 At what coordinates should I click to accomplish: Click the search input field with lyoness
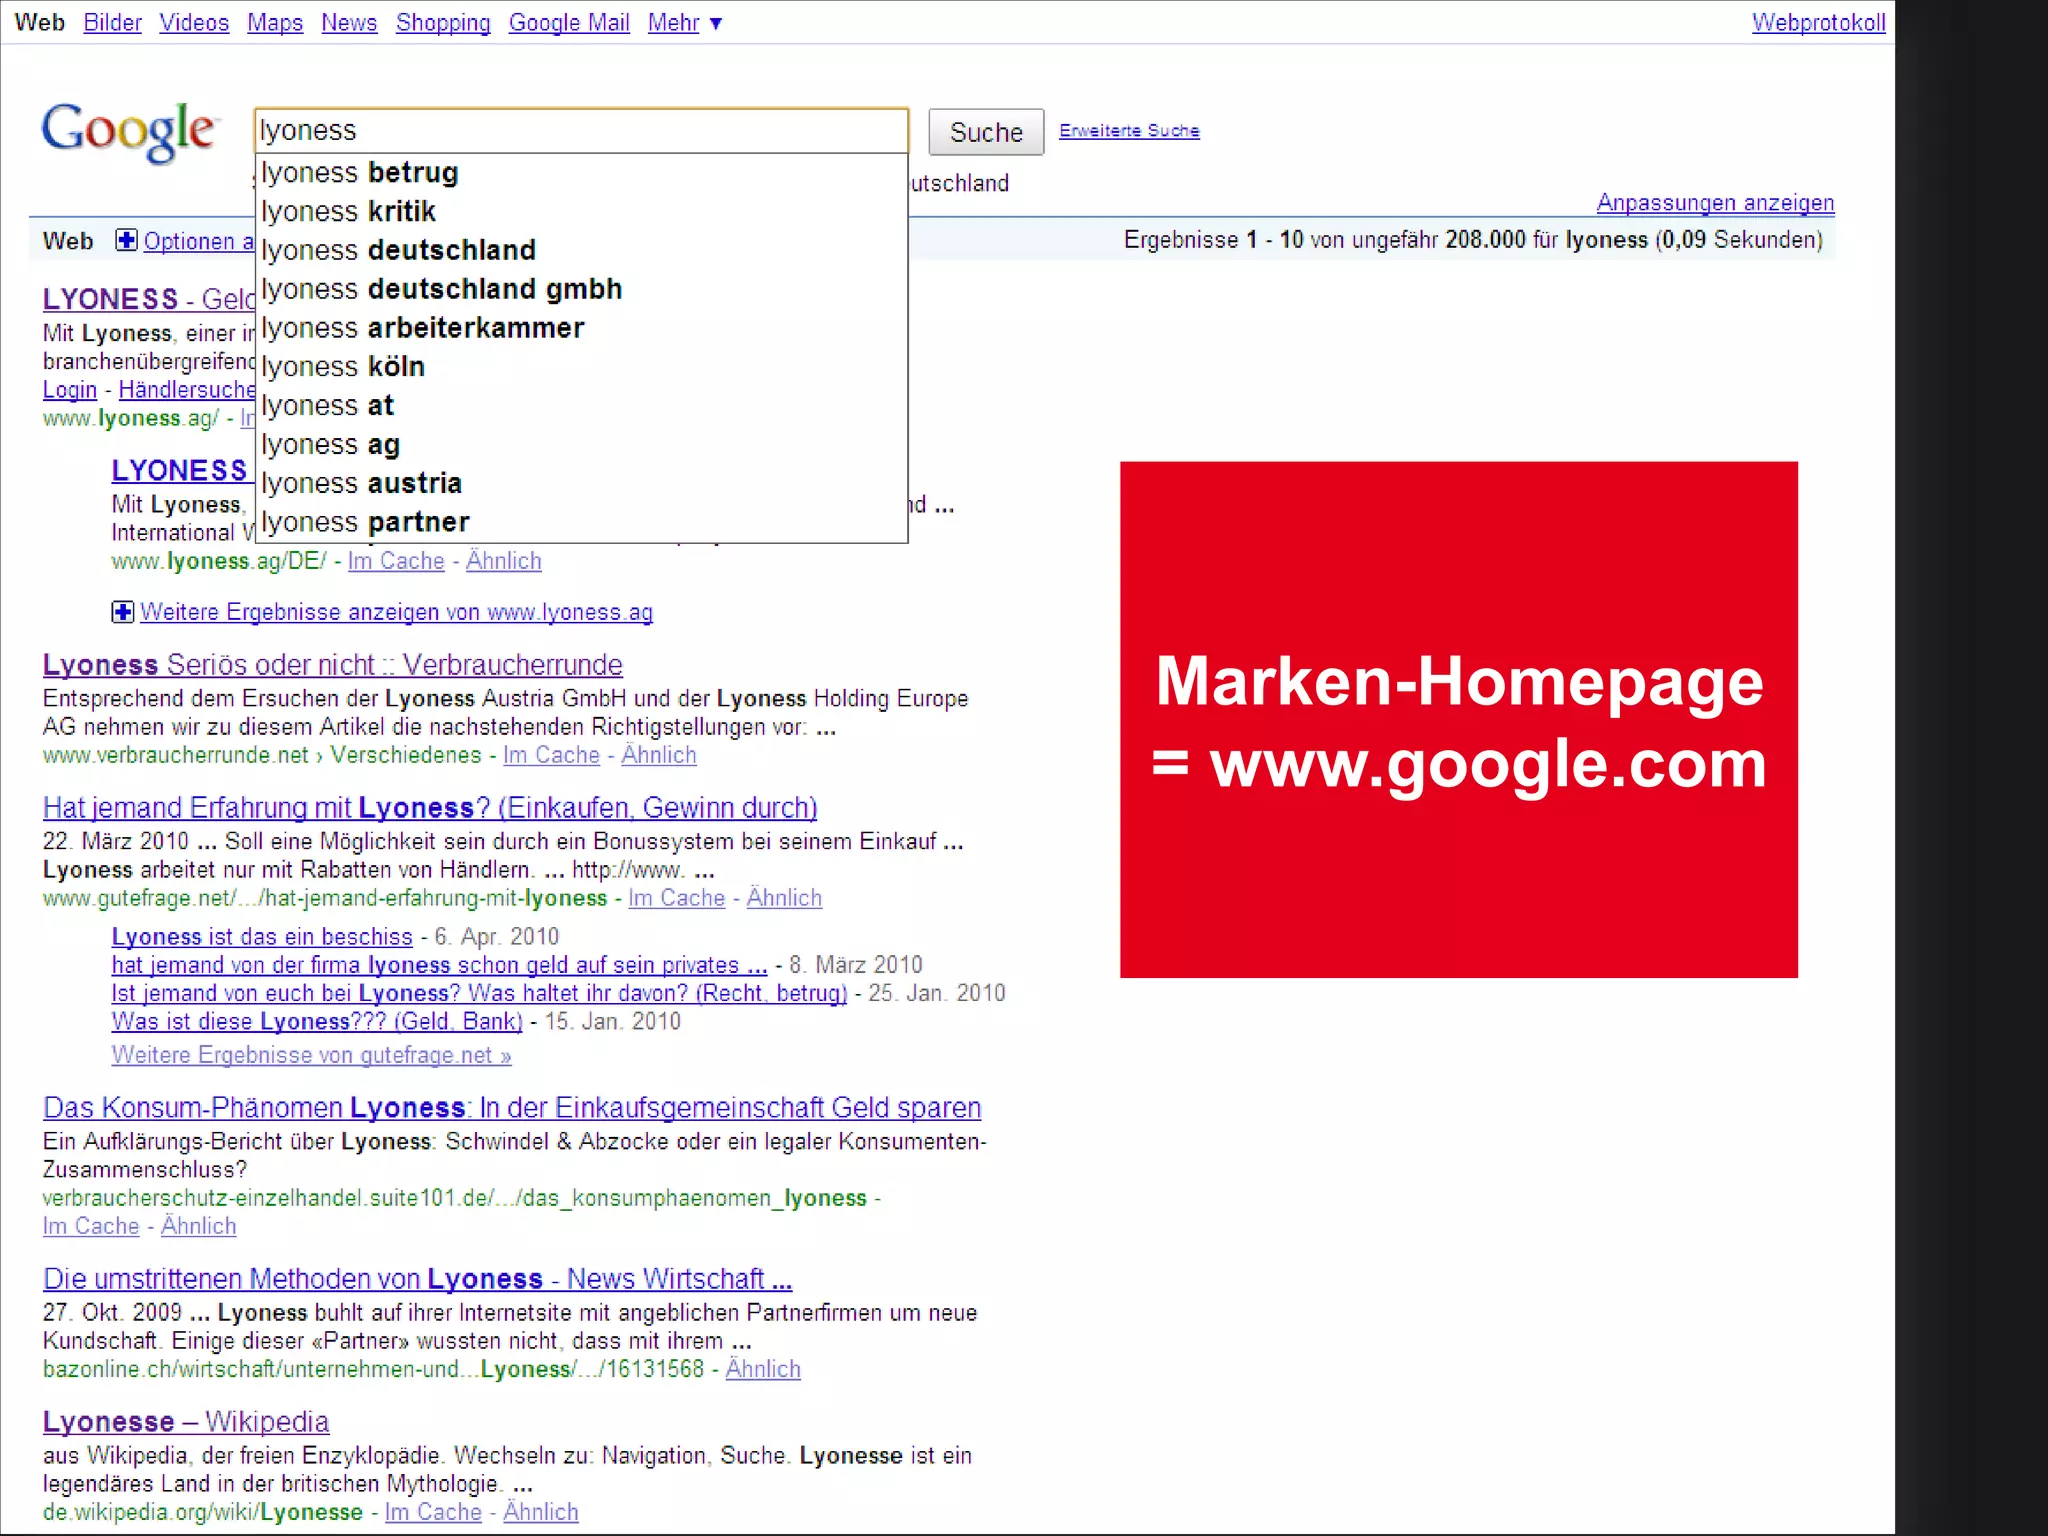(581, 131)
